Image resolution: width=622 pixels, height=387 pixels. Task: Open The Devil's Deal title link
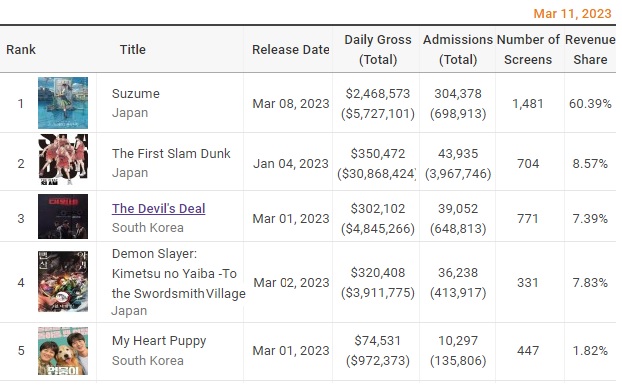158,209
